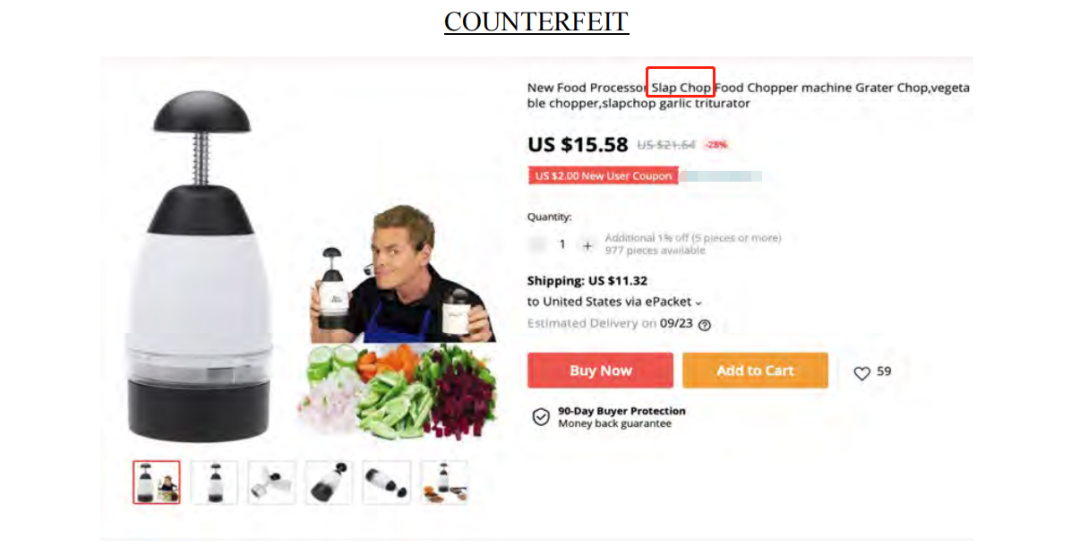Increase quantity with the plus button

coord(587,245)
